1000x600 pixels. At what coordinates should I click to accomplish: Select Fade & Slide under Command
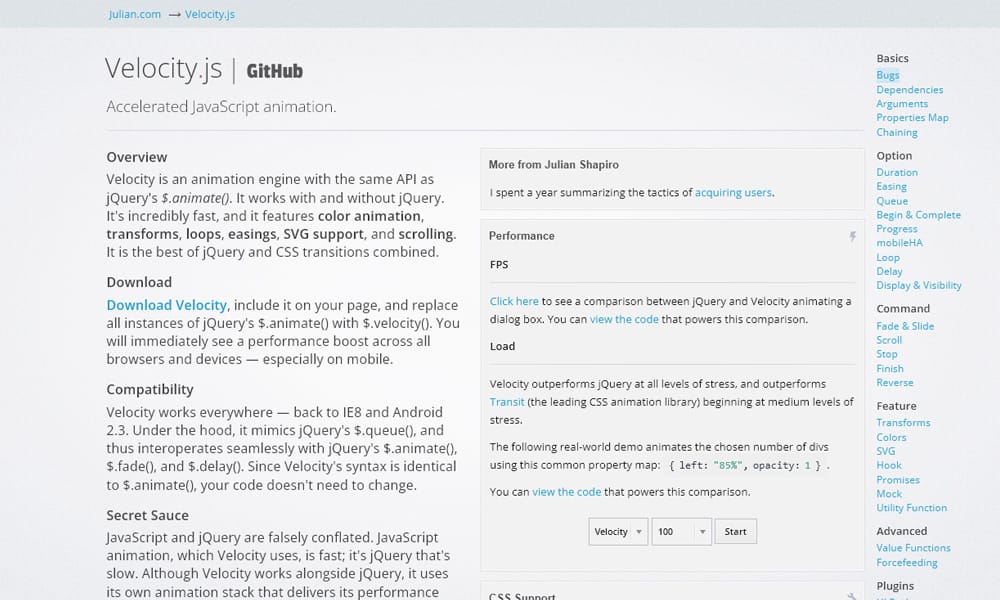click(906, 325)
